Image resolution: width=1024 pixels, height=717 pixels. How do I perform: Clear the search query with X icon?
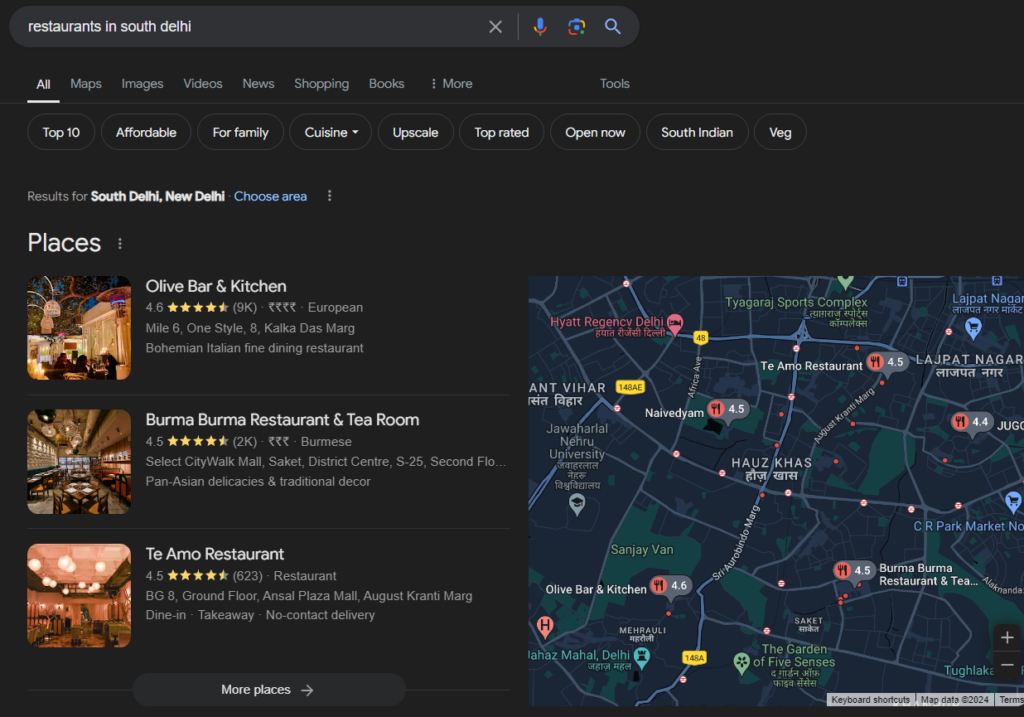496,27
